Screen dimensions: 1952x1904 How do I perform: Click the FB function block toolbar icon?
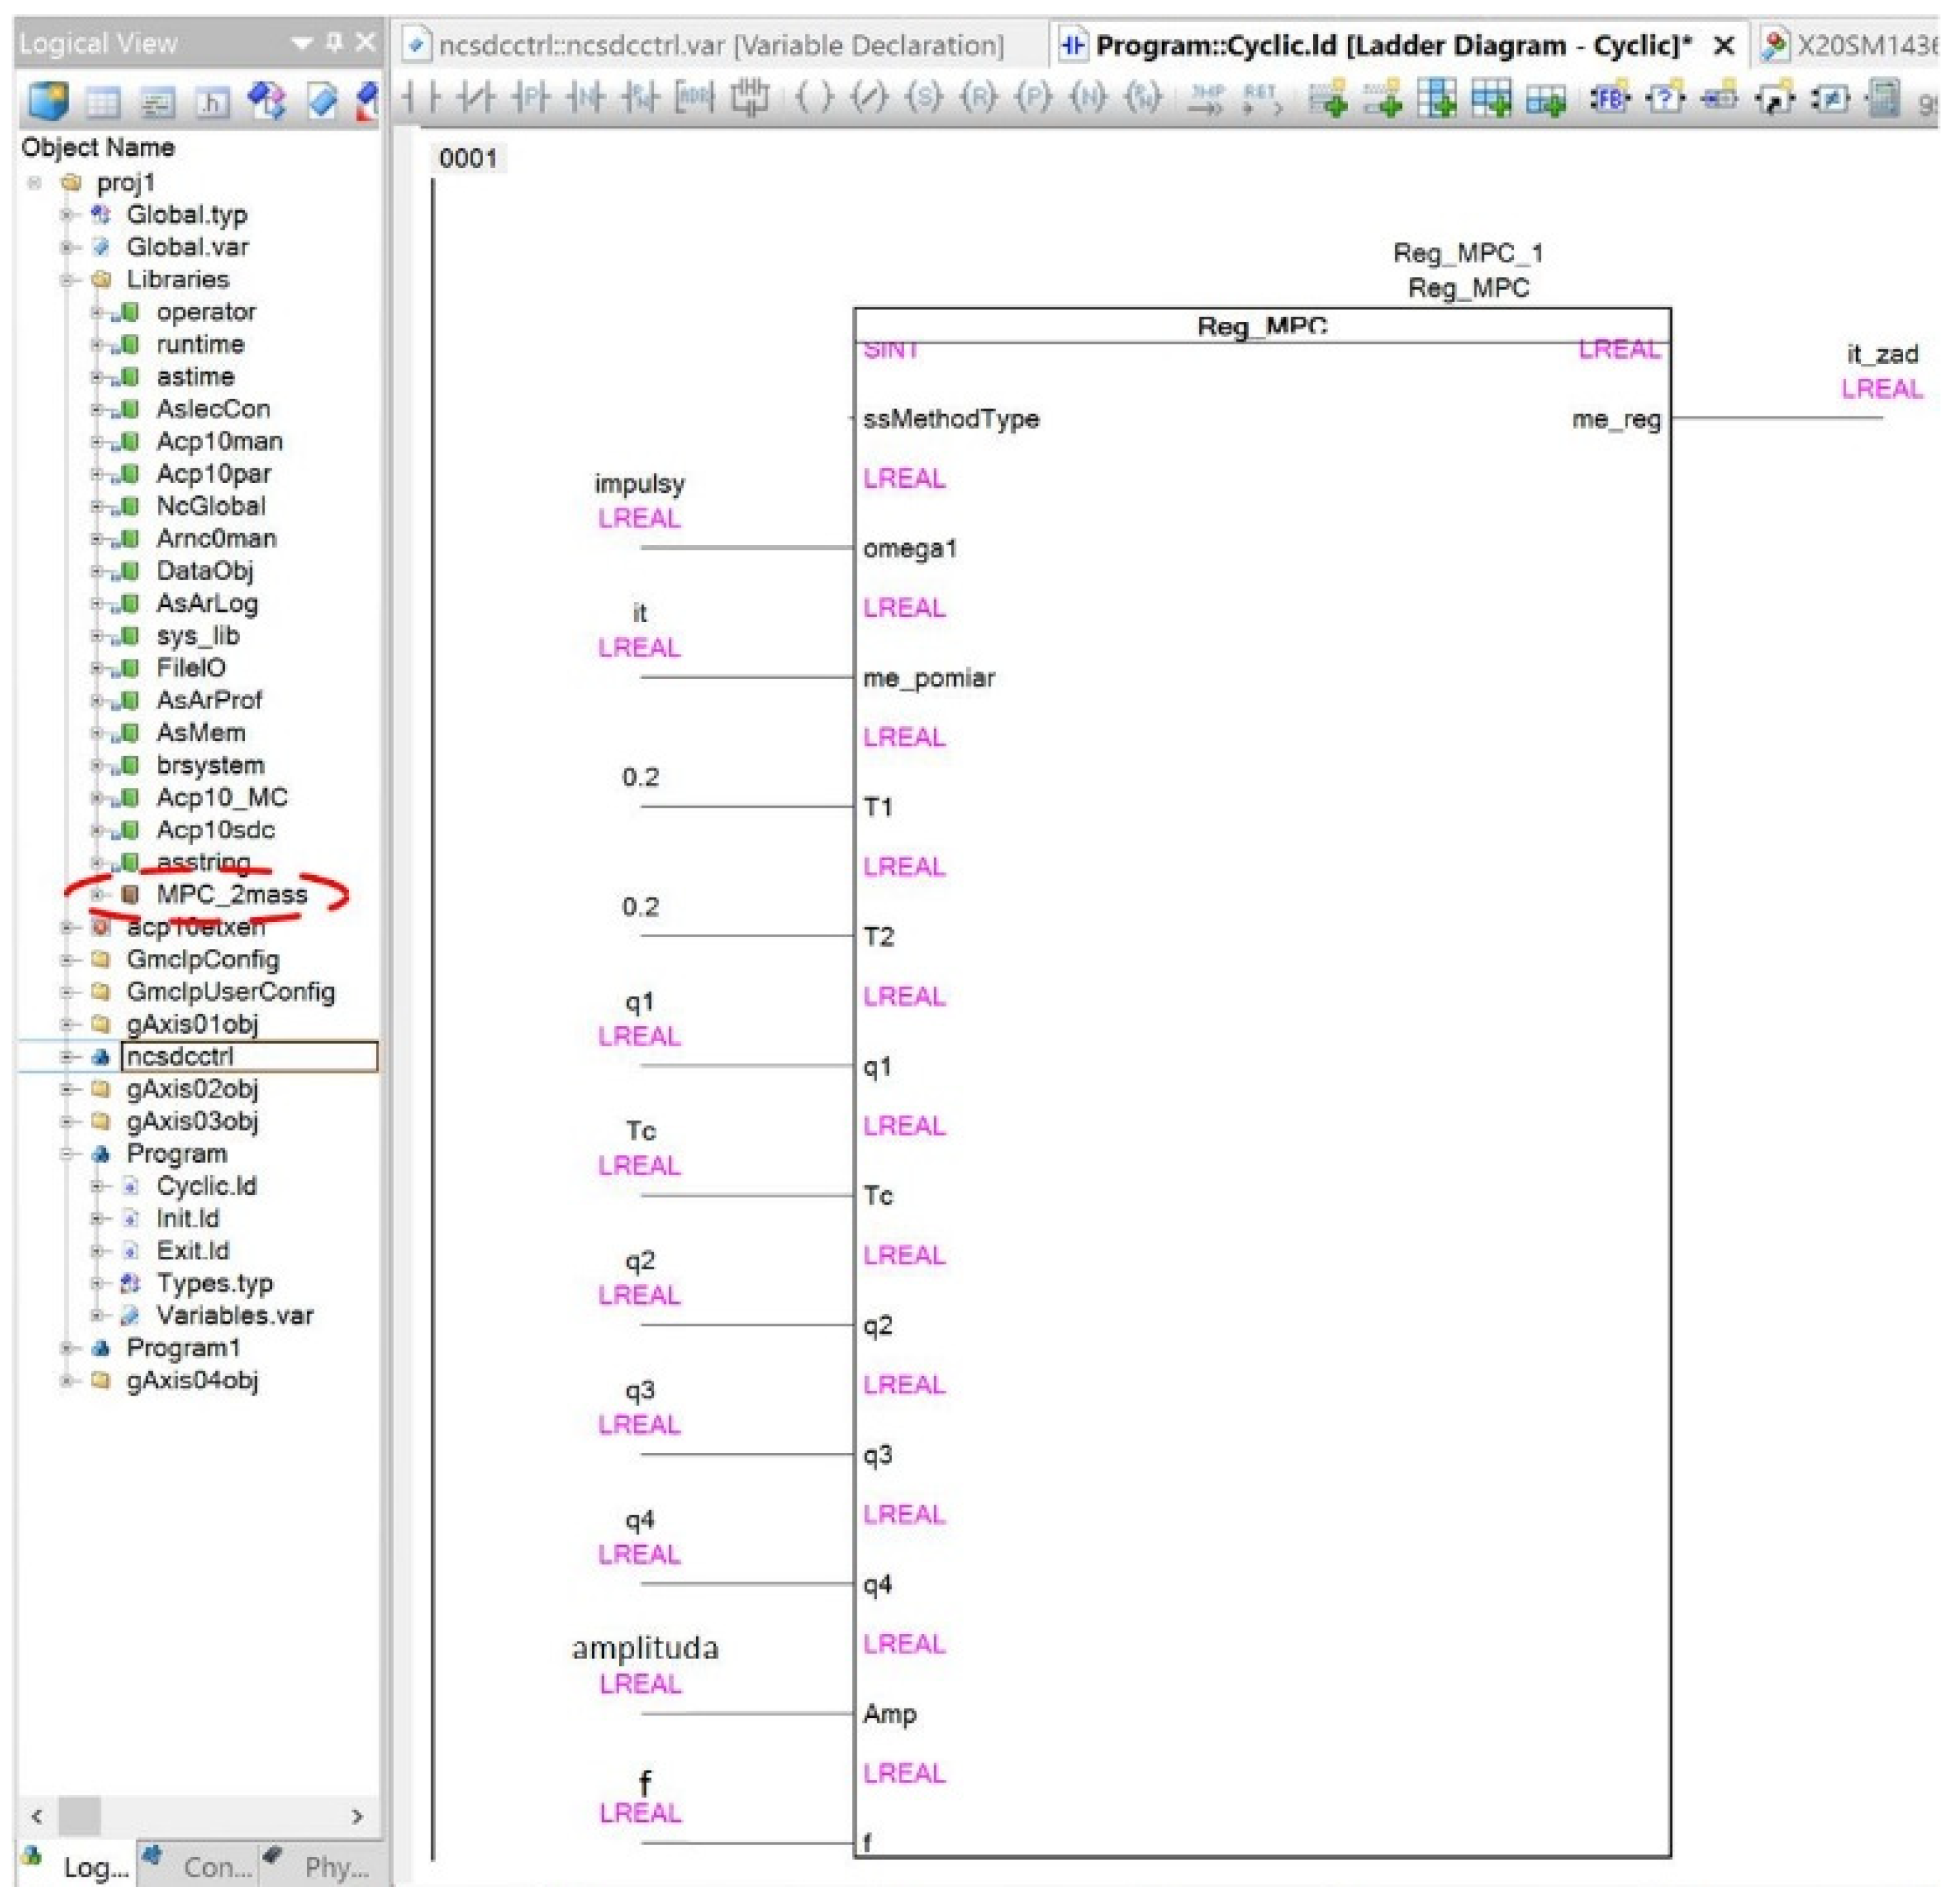(1610, 98)
